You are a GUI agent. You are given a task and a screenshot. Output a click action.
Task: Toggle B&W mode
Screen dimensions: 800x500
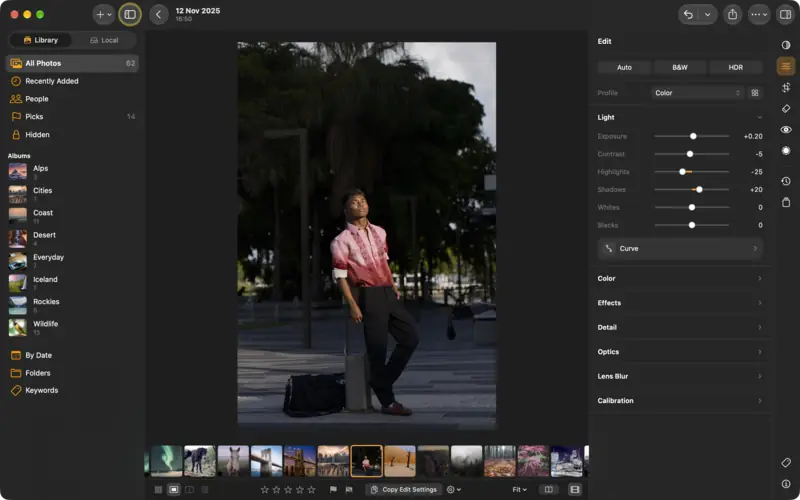pyautogui.click(x=680, y=67)
